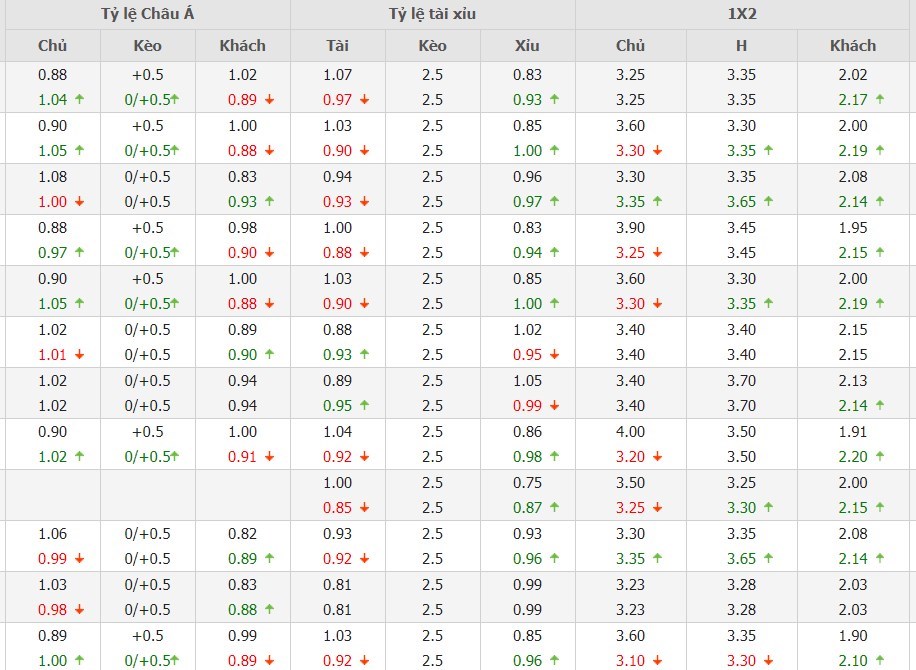Viewport: 916px width, 670px height.
Task: Click the green up arrow beside 2.17
Action: coord(880,100)
